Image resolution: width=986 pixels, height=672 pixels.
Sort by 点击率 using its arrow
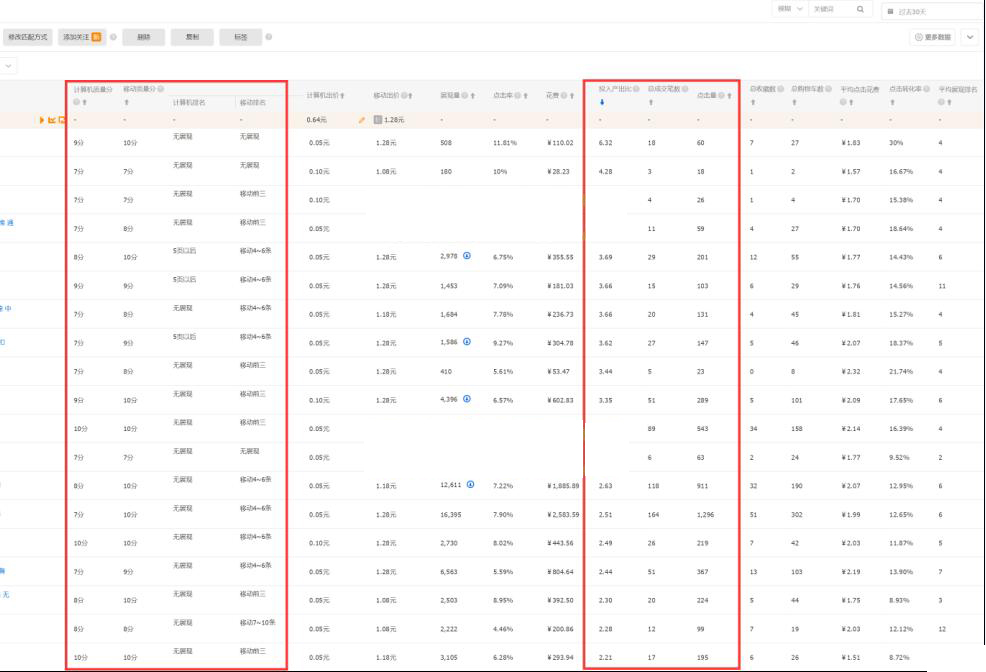point(526,96)
